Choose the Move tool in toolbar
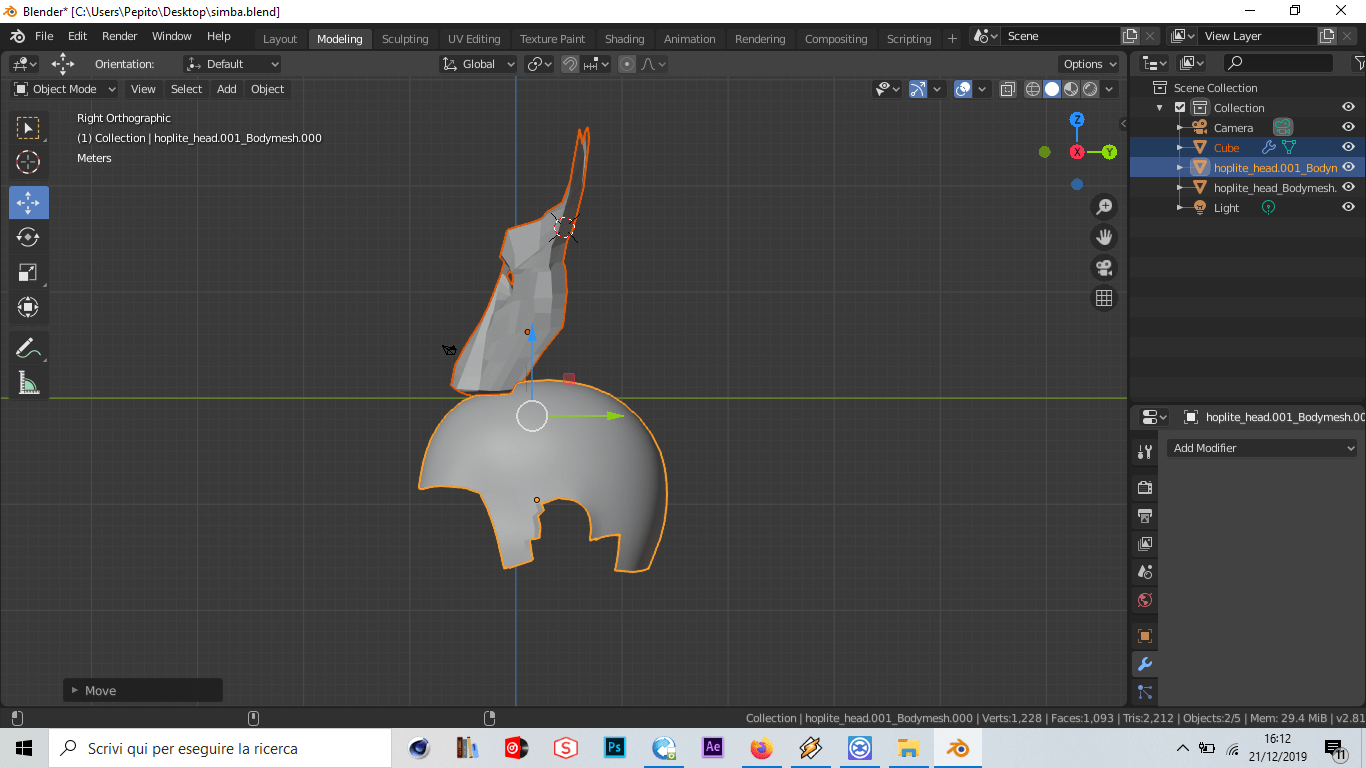Viewport: 1366px width, 768px height. [x=29, y=203]
